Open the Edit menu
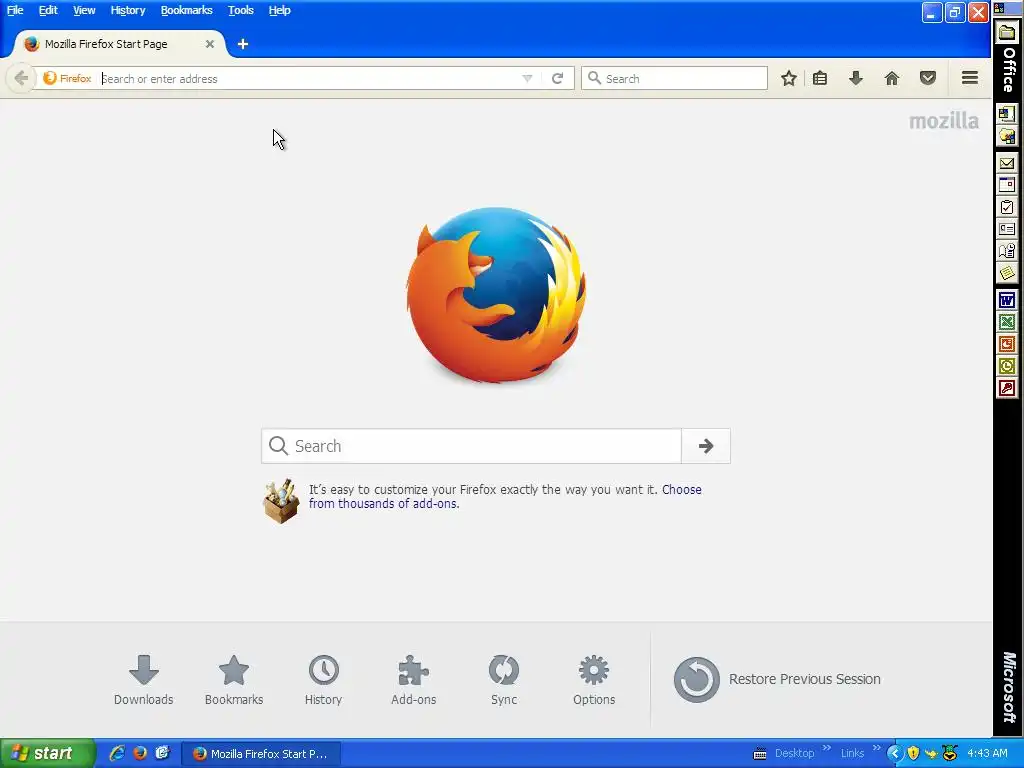The height and width of the screenshot is (768, 1024). tap(48, 10)
